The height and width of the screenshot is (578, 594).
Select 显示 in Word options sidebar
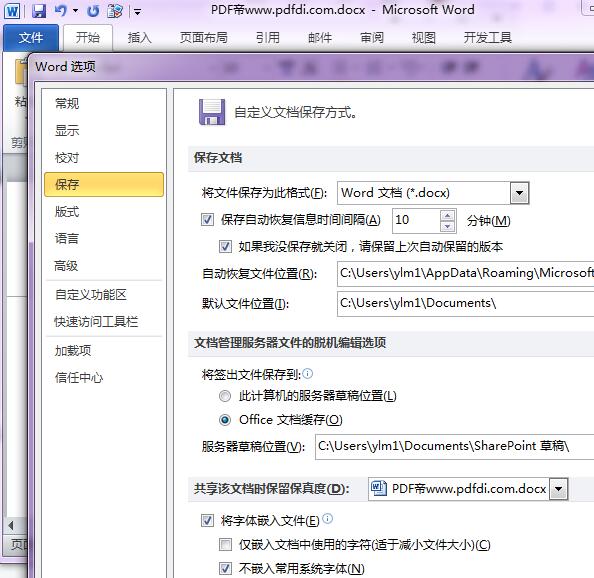pos(104,131)
